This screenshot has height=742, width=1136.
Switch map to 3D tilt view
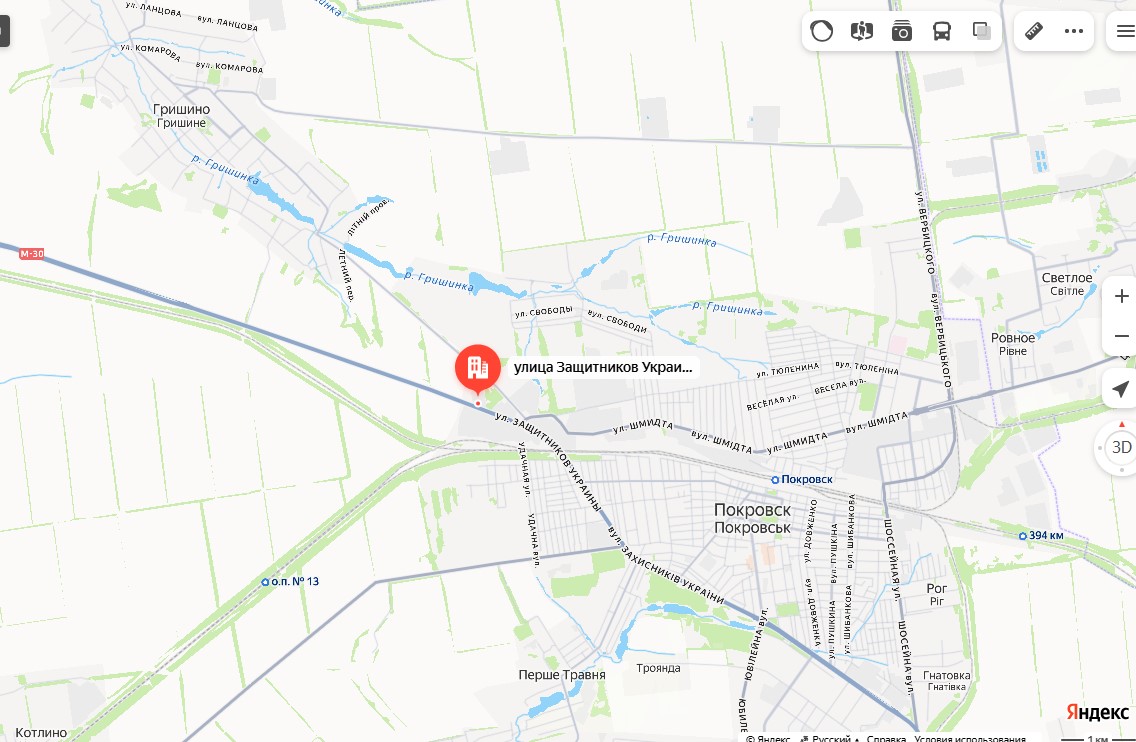click(1121, 447)
